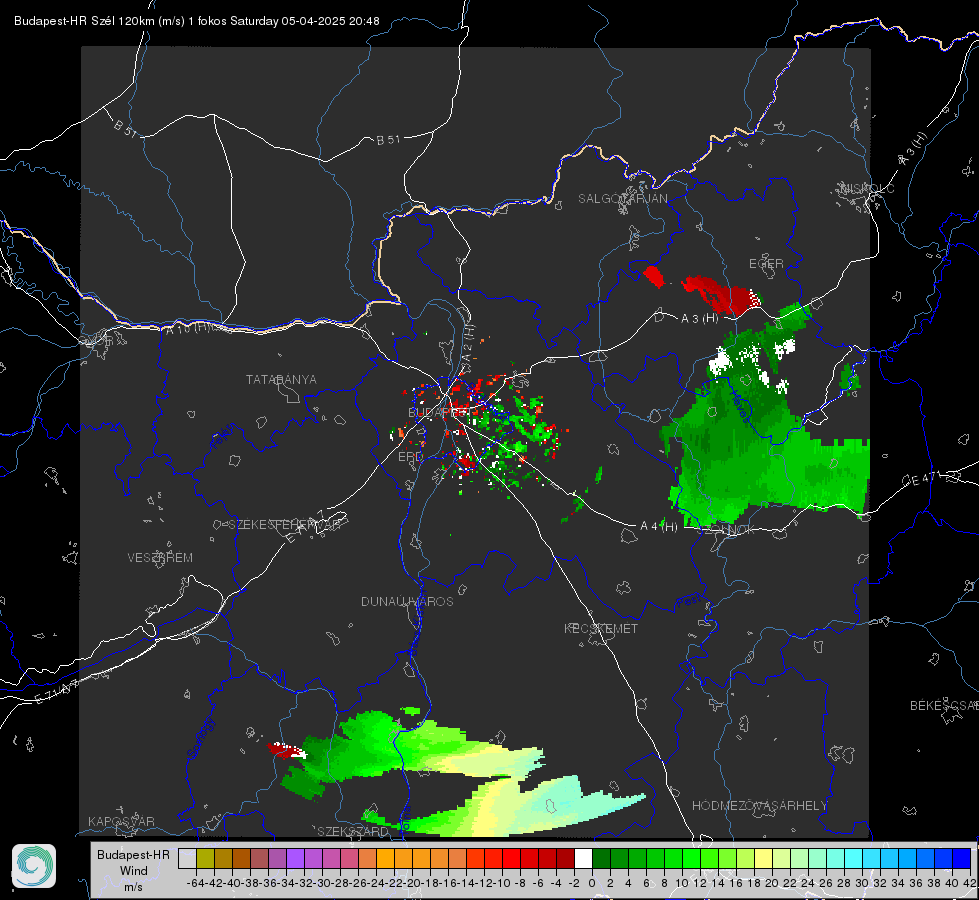The height and width of the screenshot is (900, 979).
Task: Click the MISKOLC city label
Action: tap(867, 188)
